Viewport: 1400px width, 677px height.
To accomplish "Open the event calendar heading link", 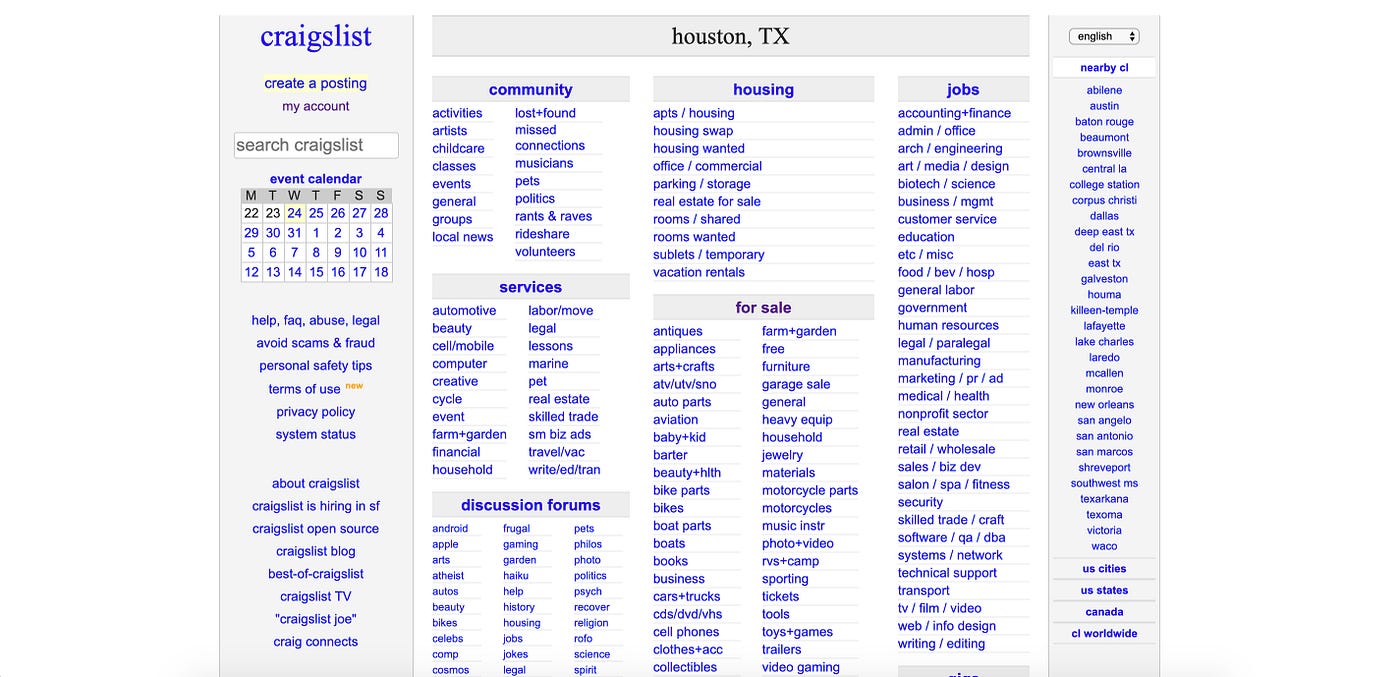I will point(316,179).
